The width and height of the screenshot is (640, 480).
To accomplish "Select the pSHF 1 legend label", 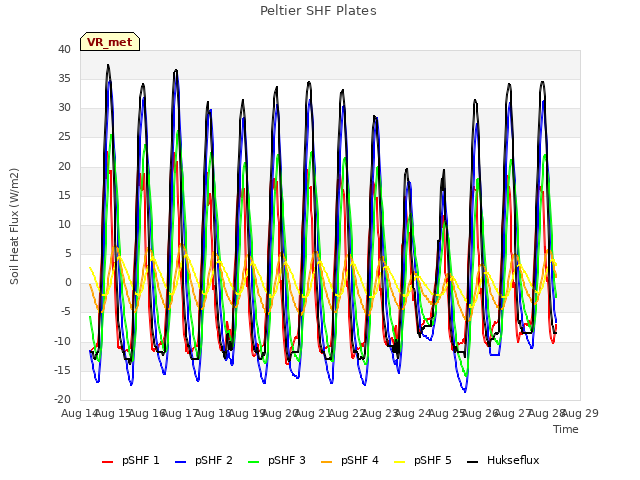I will [141, 460].
